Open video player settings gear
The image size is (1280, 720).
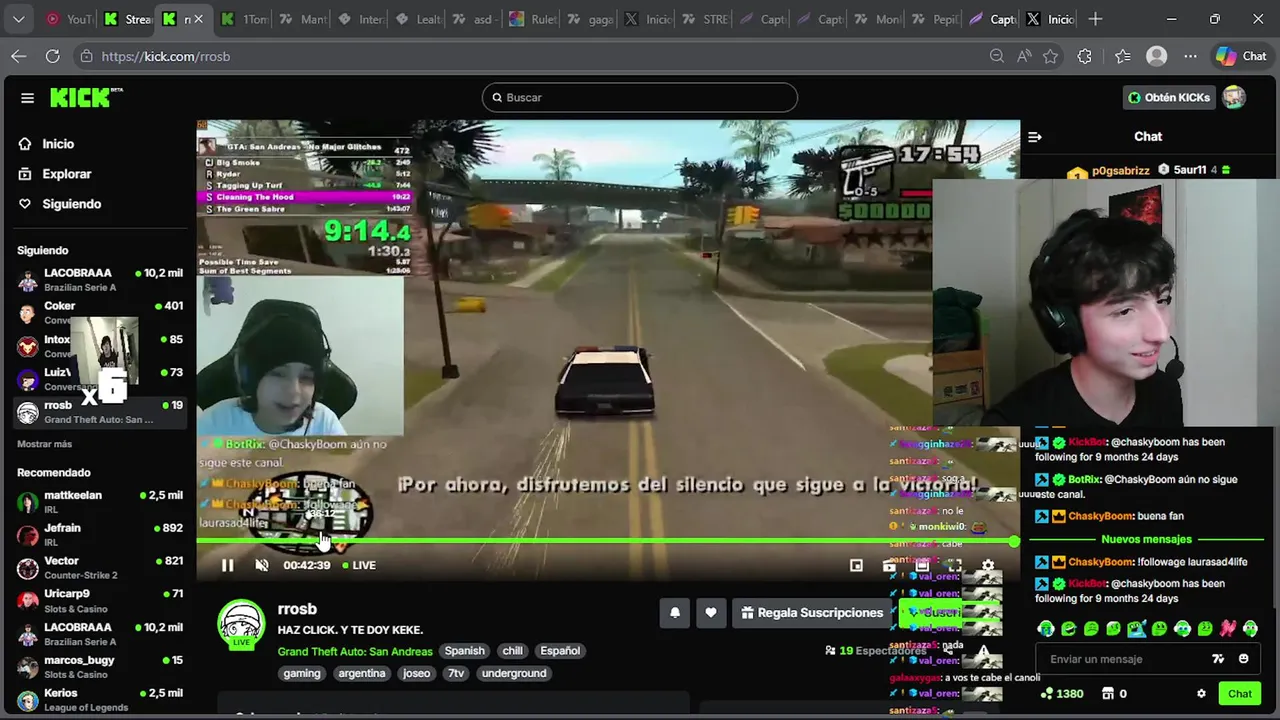[x=988, y=565]
